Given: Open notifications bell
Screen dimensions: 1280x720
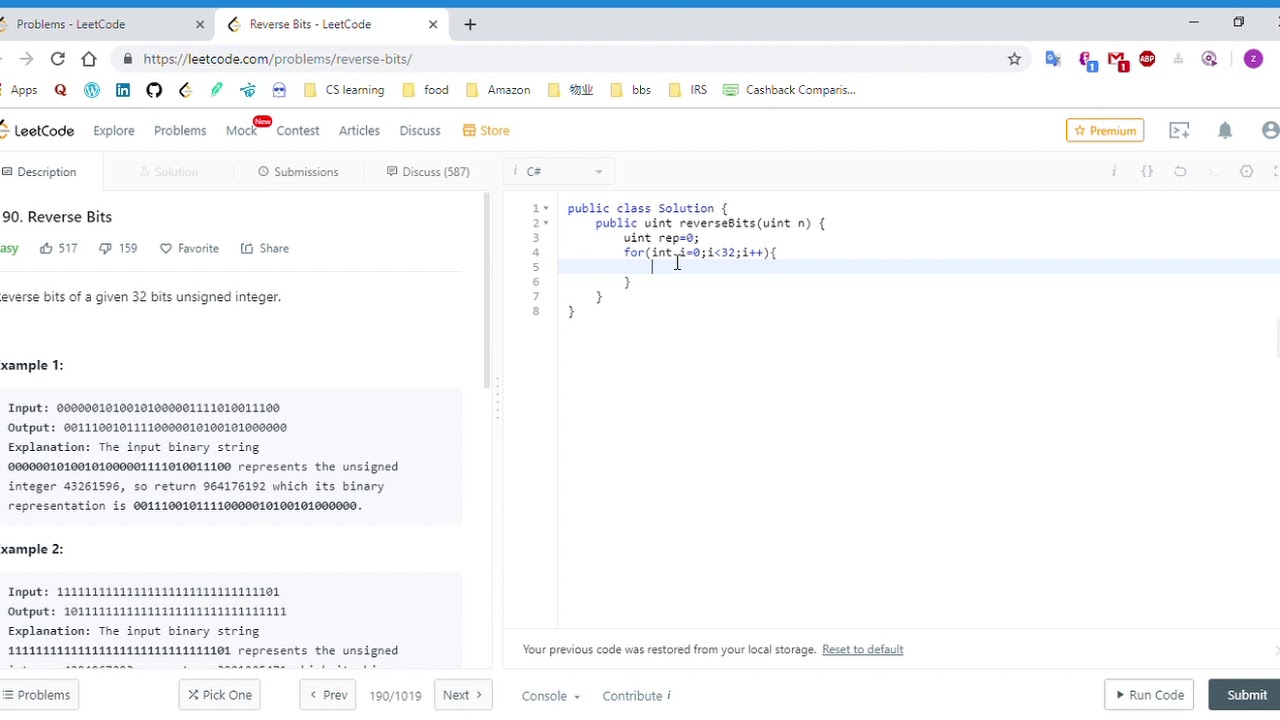Looking at the screenshot, I should [x=1225, y=130].
